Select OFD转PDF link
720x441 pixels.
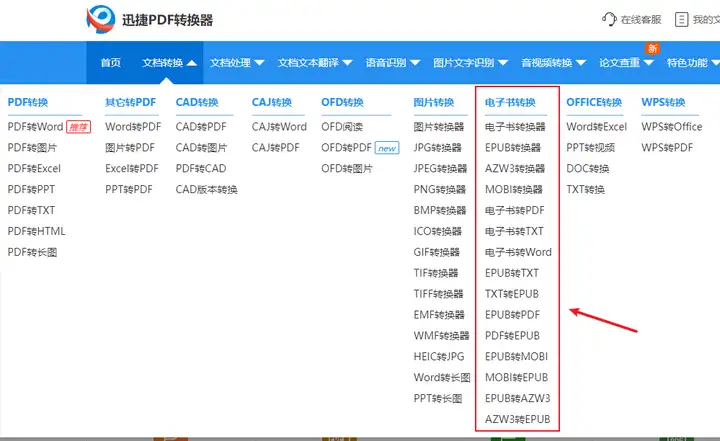(x=347, y=148)
